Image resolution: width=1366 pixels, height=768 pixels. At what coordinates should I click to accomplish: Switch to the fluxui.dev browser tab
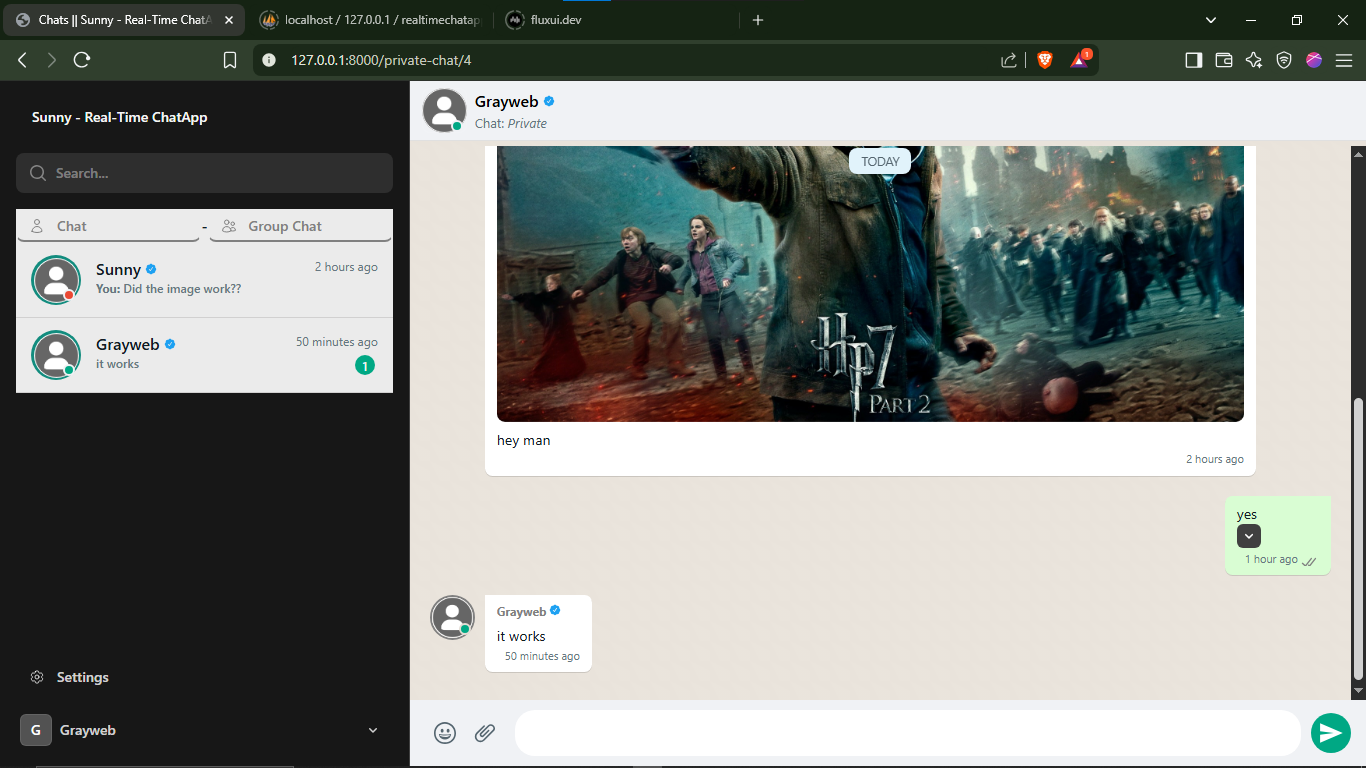coord(615,20)
